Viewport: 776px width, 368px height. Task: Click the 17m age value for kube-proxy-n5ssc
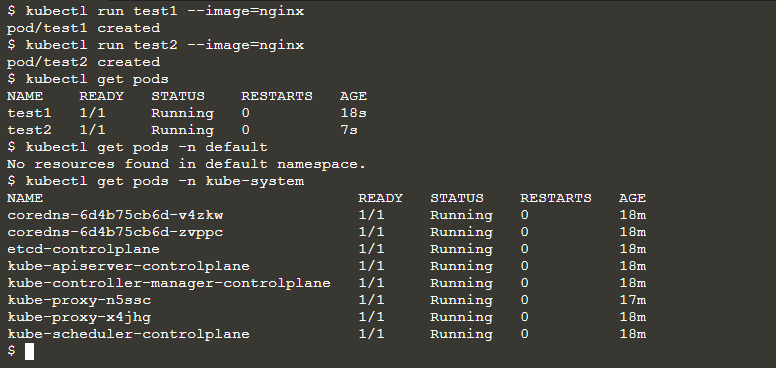tap(632, 300)
